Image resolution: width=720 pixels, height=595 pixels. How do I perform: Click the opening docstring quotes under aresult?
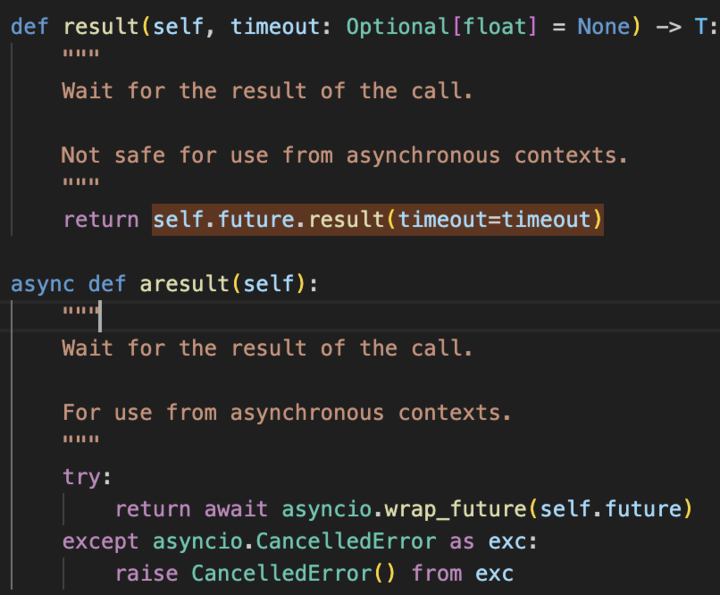click(80, 316)
